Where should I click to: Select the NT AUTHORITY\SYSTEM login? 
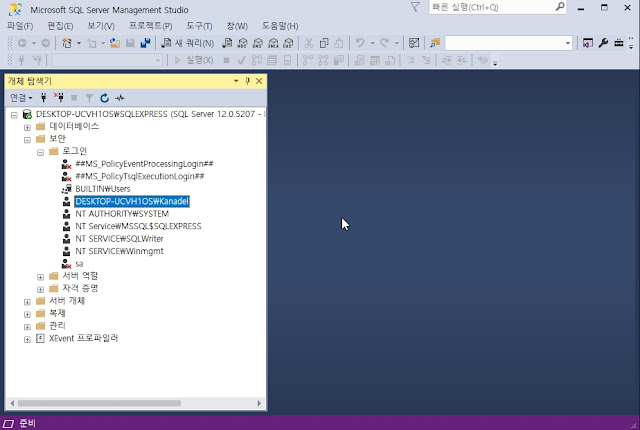click(x=122, y=214)
